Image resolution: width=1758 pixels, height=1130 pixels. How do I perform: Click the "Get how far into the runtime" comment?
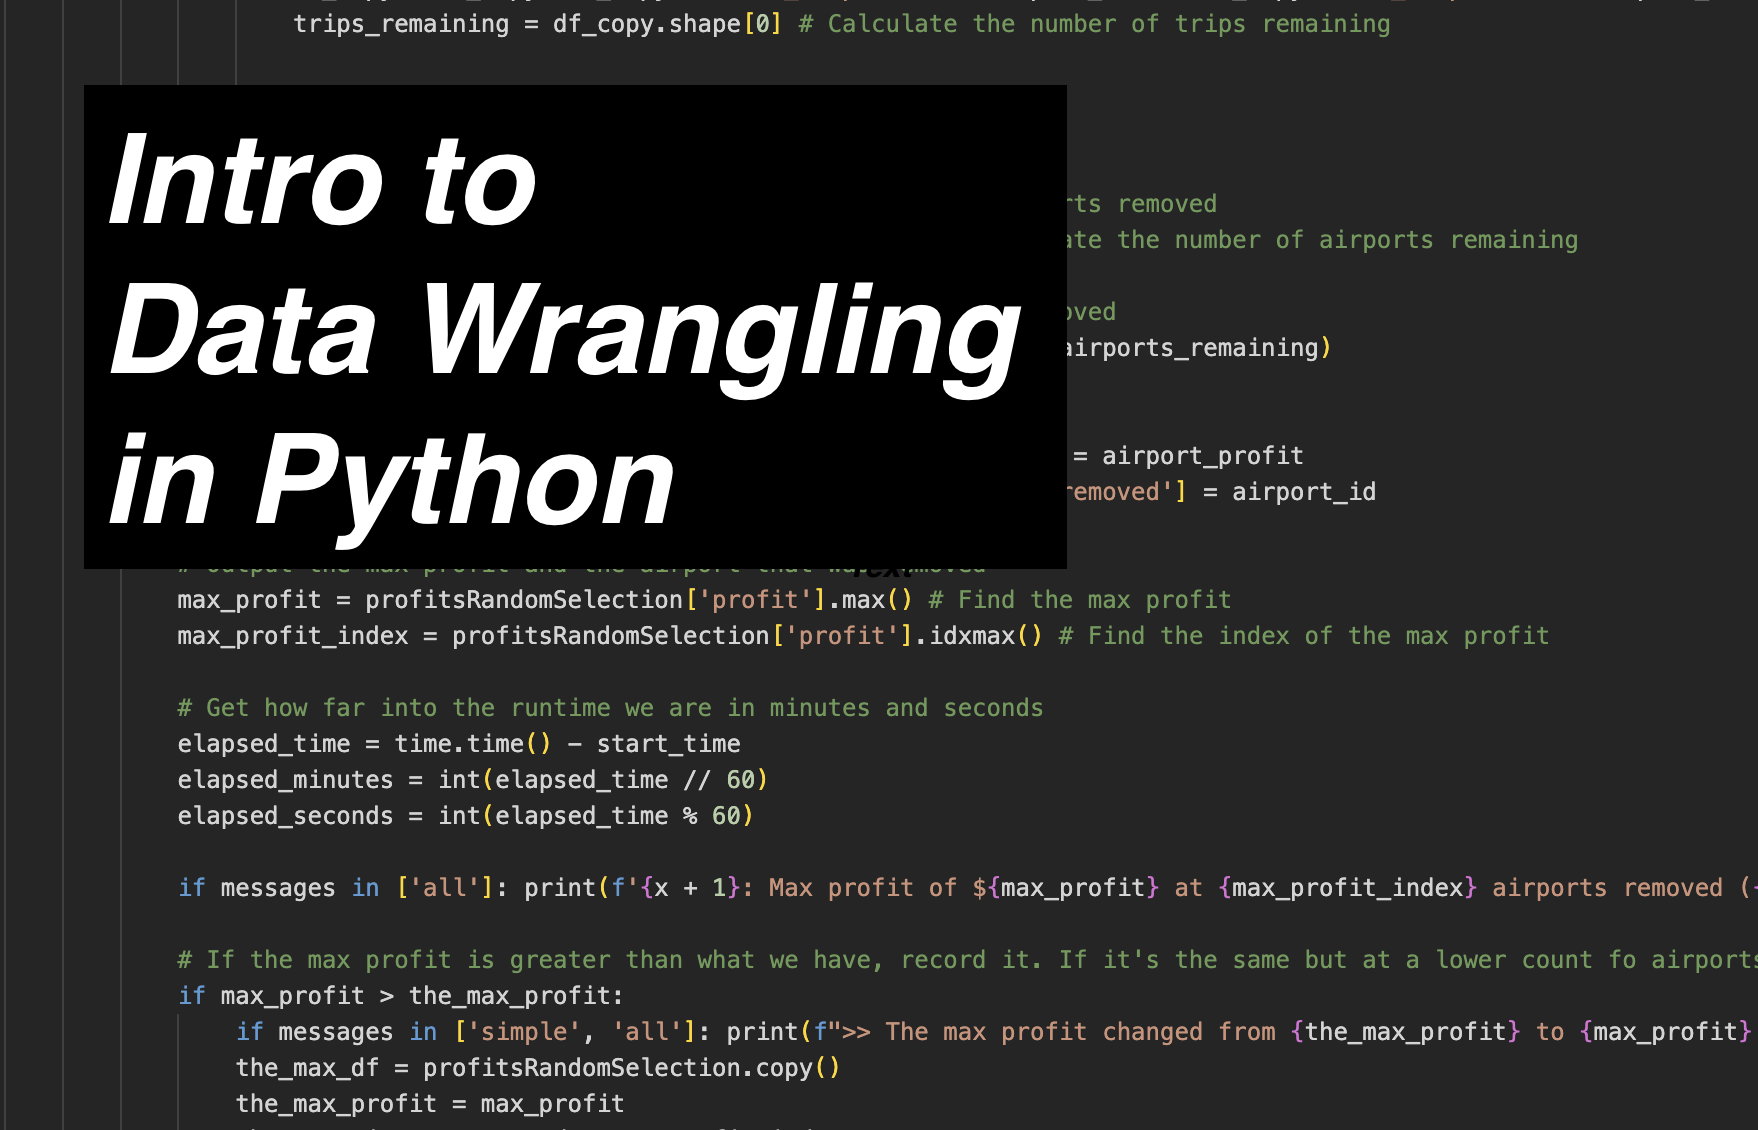click(610, 708)
